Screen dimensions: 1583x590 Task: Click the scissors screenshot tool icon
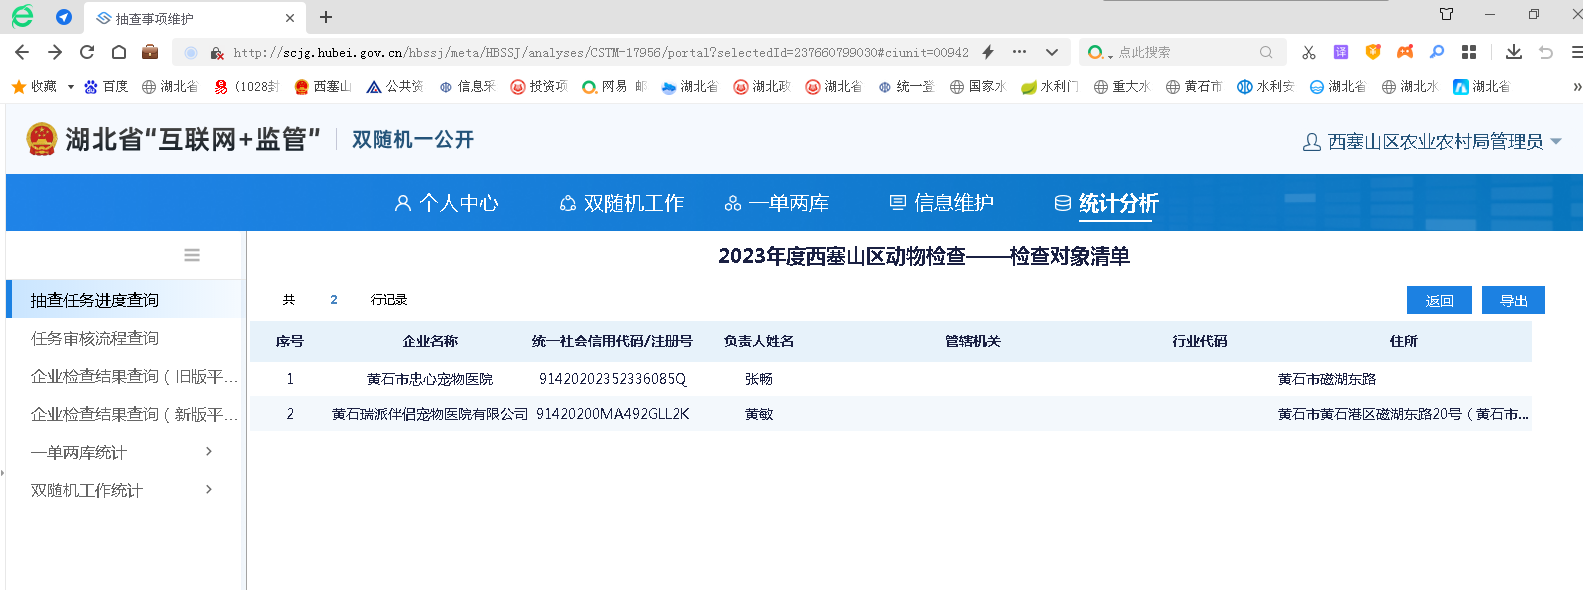(1308, 52)
